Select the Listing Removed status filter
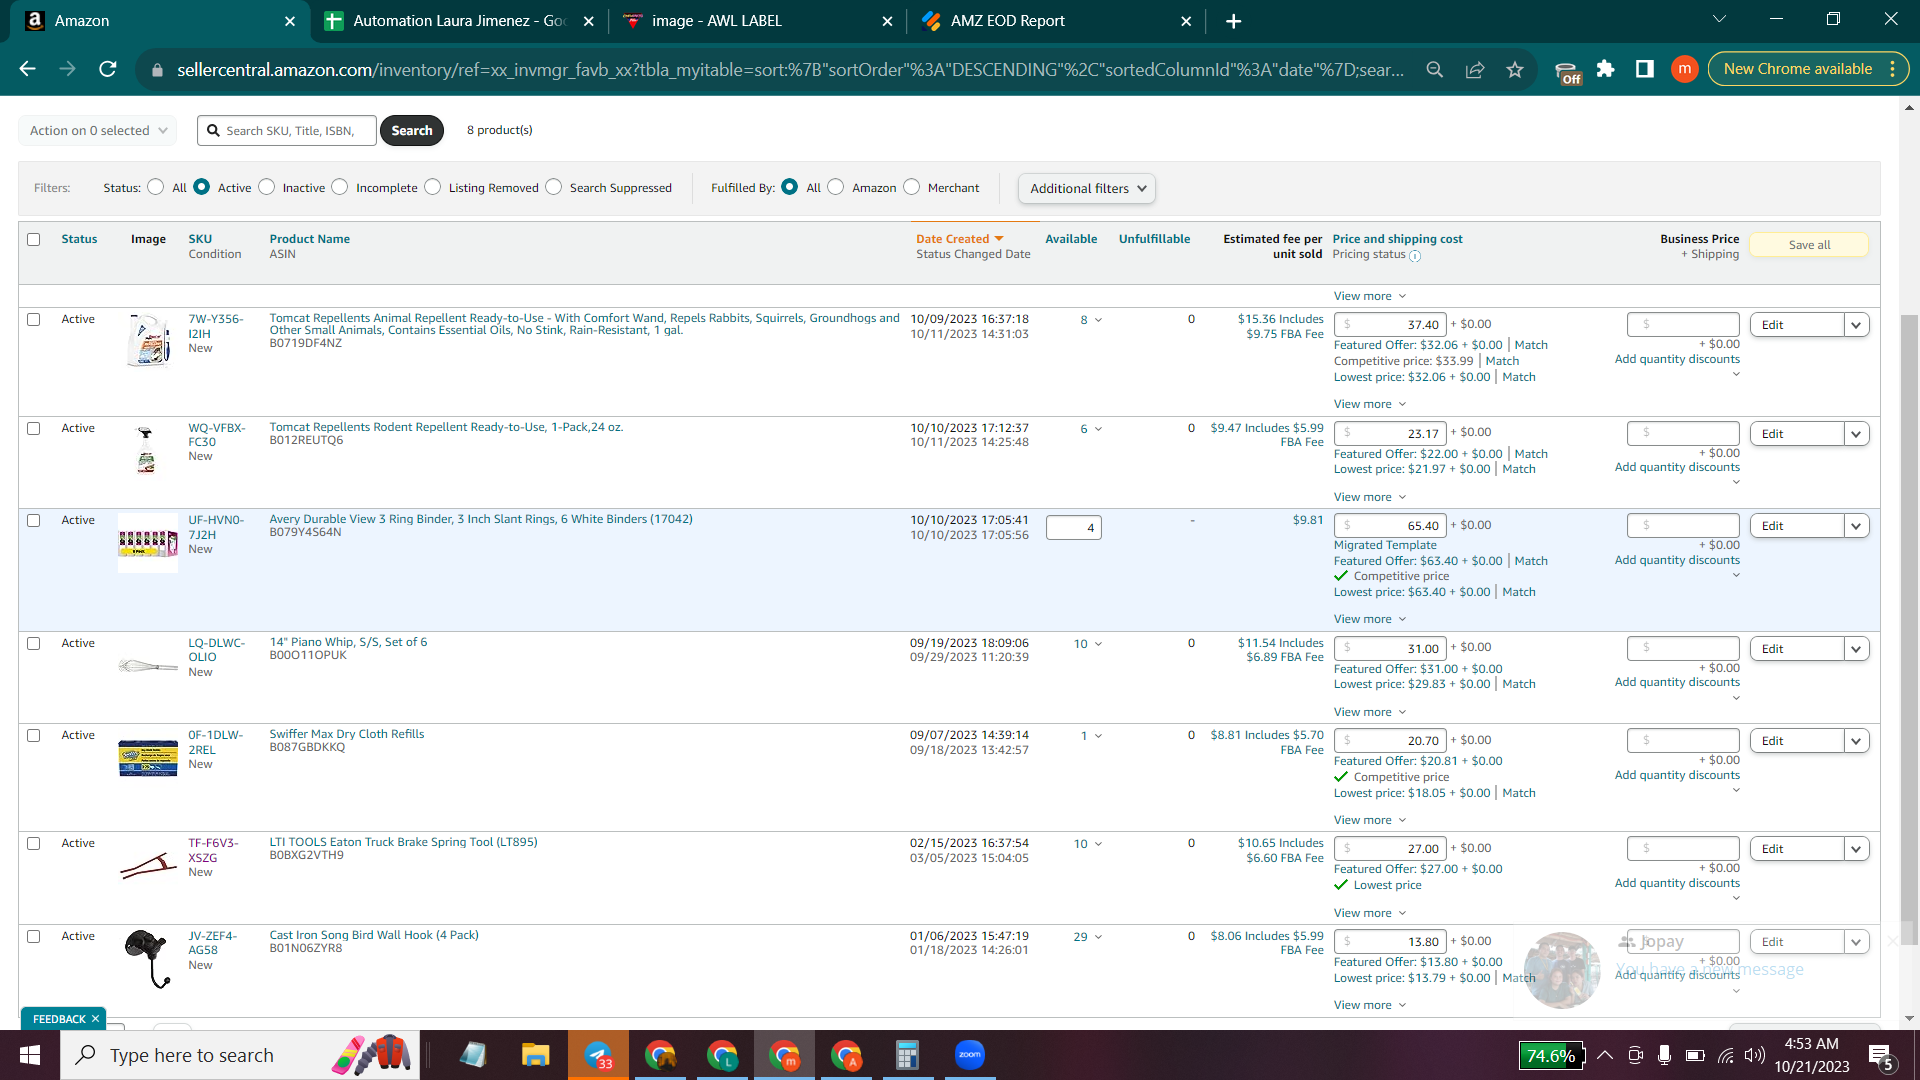 pyautogui.click(x=433, y=187)
